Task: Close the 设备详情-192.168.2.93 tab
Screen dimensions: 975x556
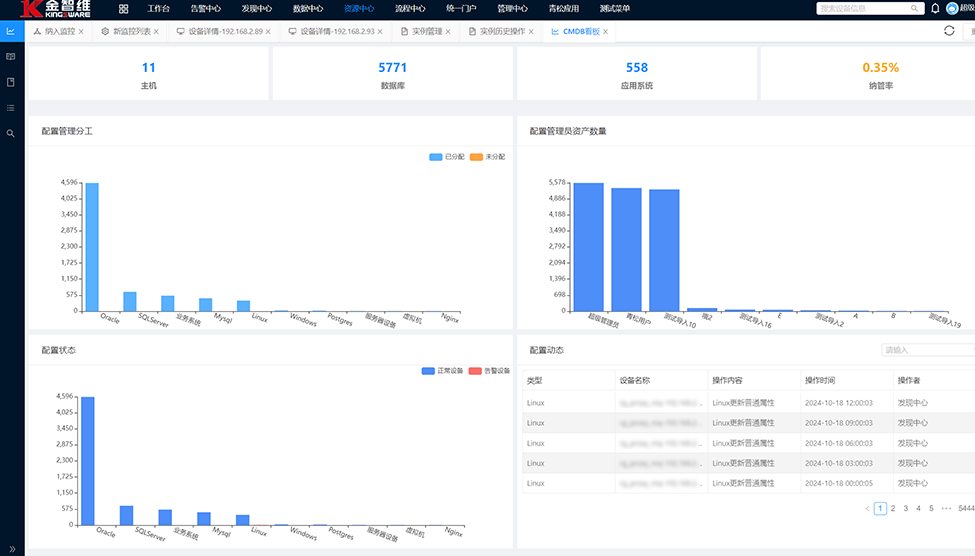Action: [380, 32]
